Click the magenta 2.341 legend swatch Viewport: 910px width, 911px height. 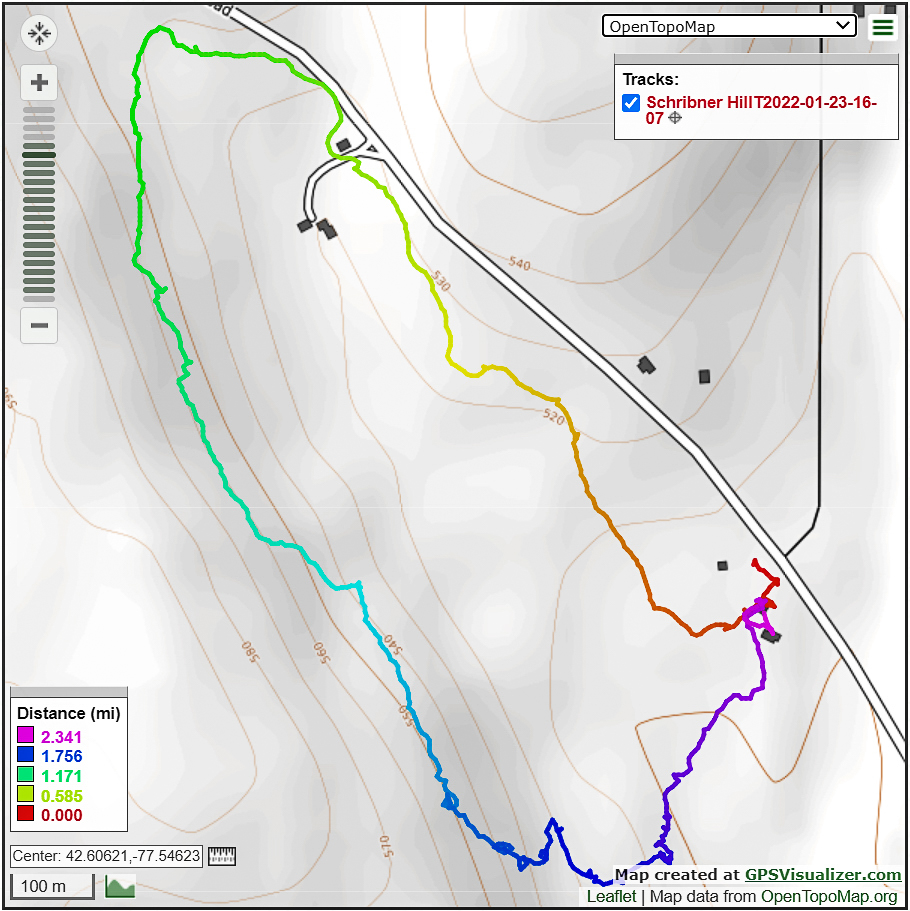pyautogui.click(x=26, y=737)
